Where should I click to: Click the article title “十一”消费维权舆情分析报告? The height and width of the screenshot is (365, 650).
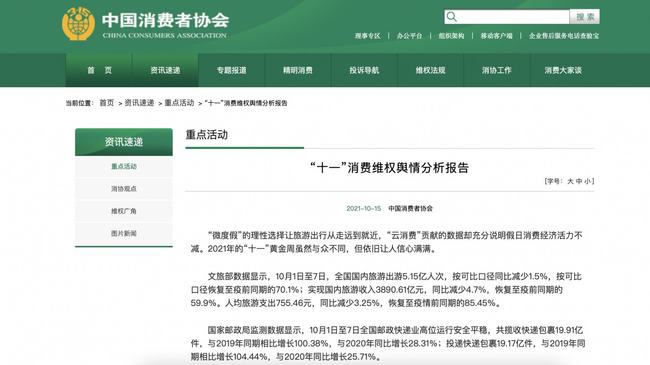click(x=389, y=168)
